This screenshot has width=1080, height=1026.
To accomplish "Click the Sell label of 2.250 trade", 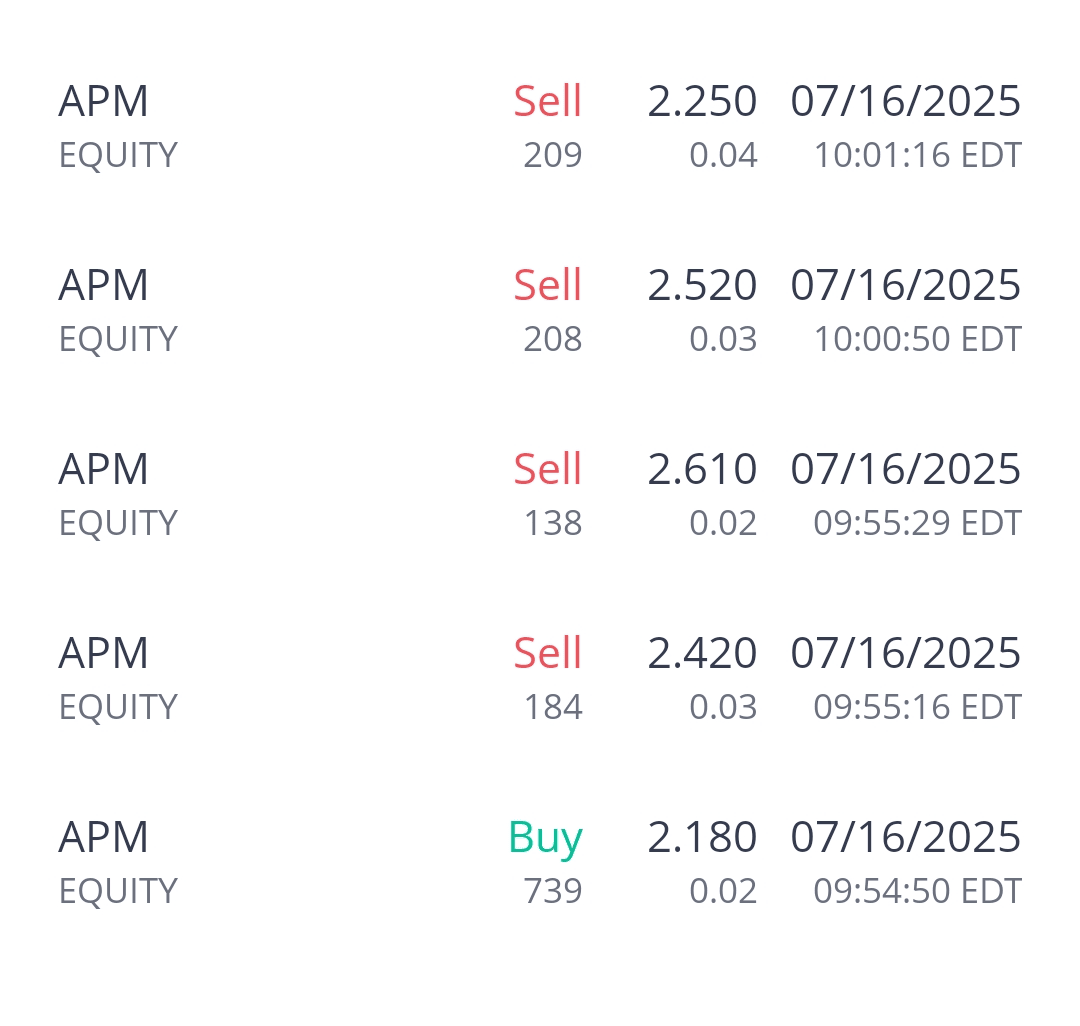I will click(x=547, y=101).
